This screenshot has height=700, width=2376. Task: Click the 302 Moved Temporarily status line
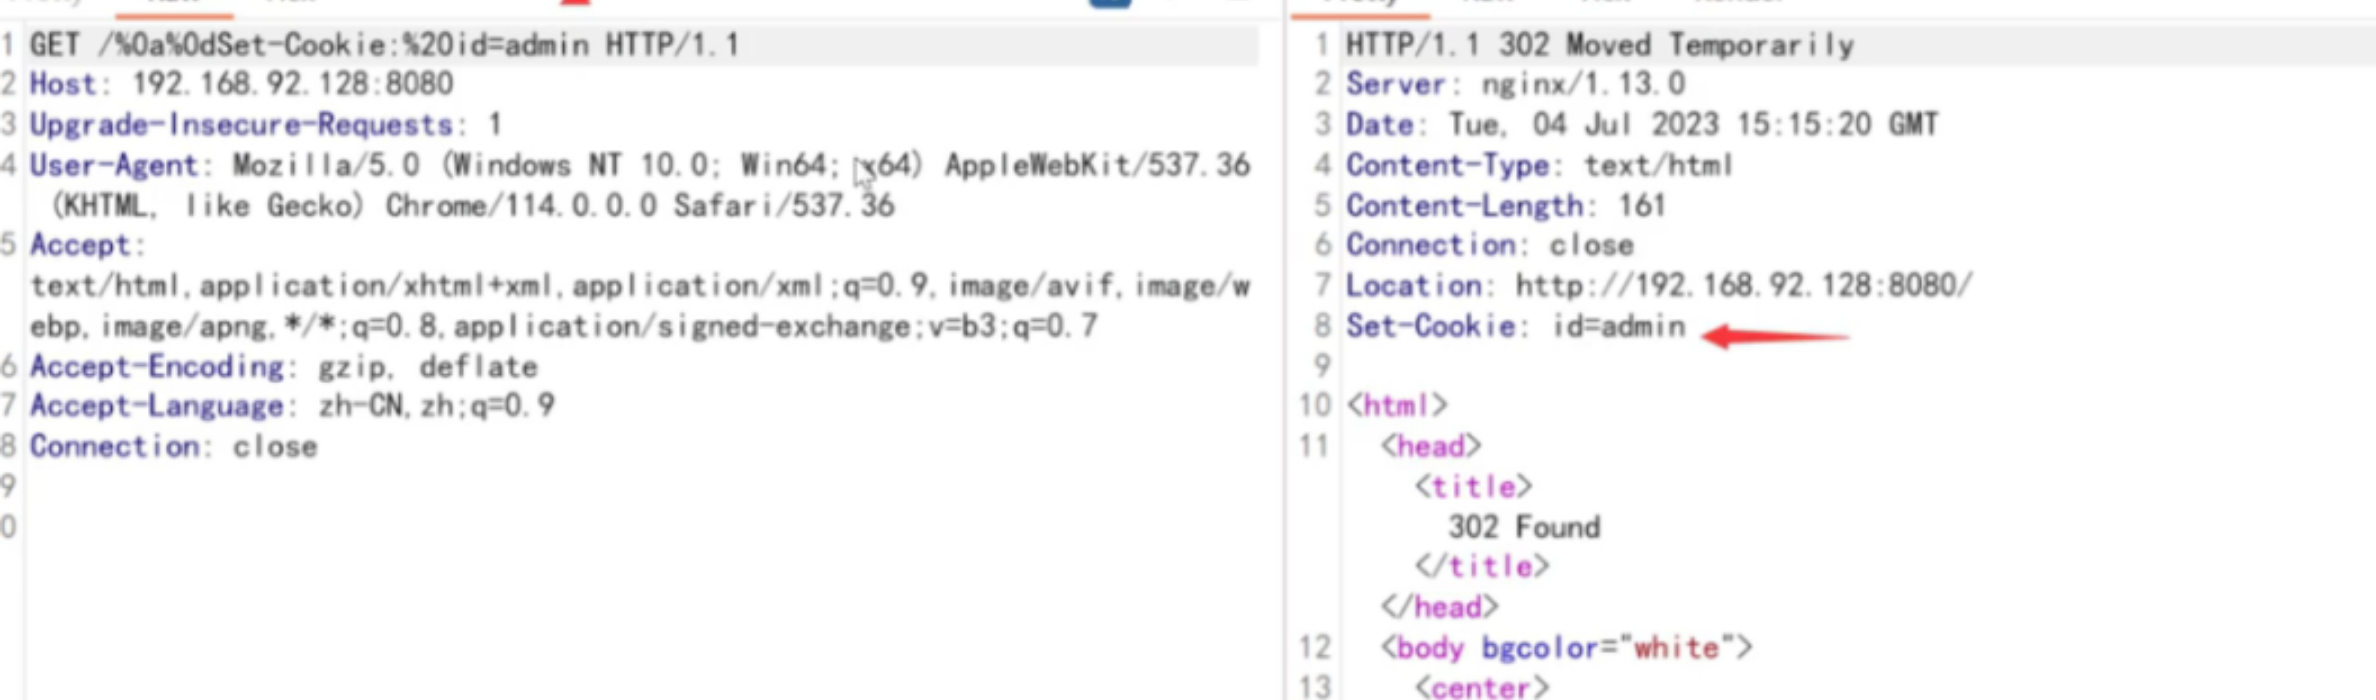point(1599,46)
